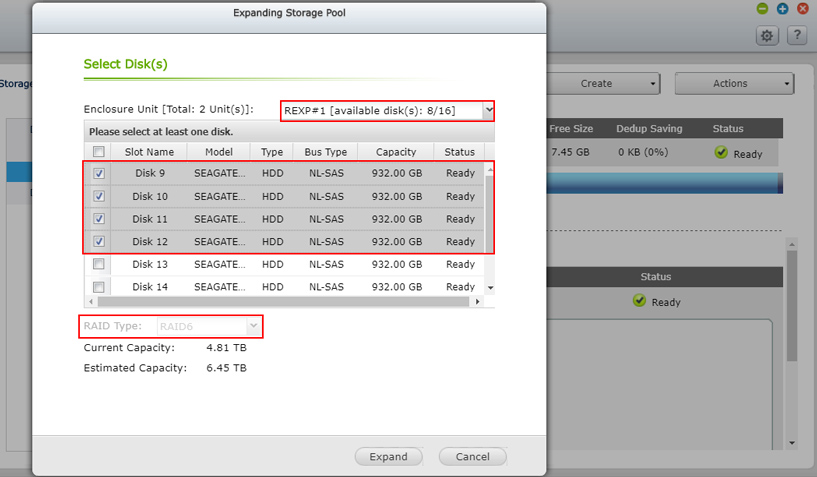Expand the Actions dropdown button

coord(734,84)
